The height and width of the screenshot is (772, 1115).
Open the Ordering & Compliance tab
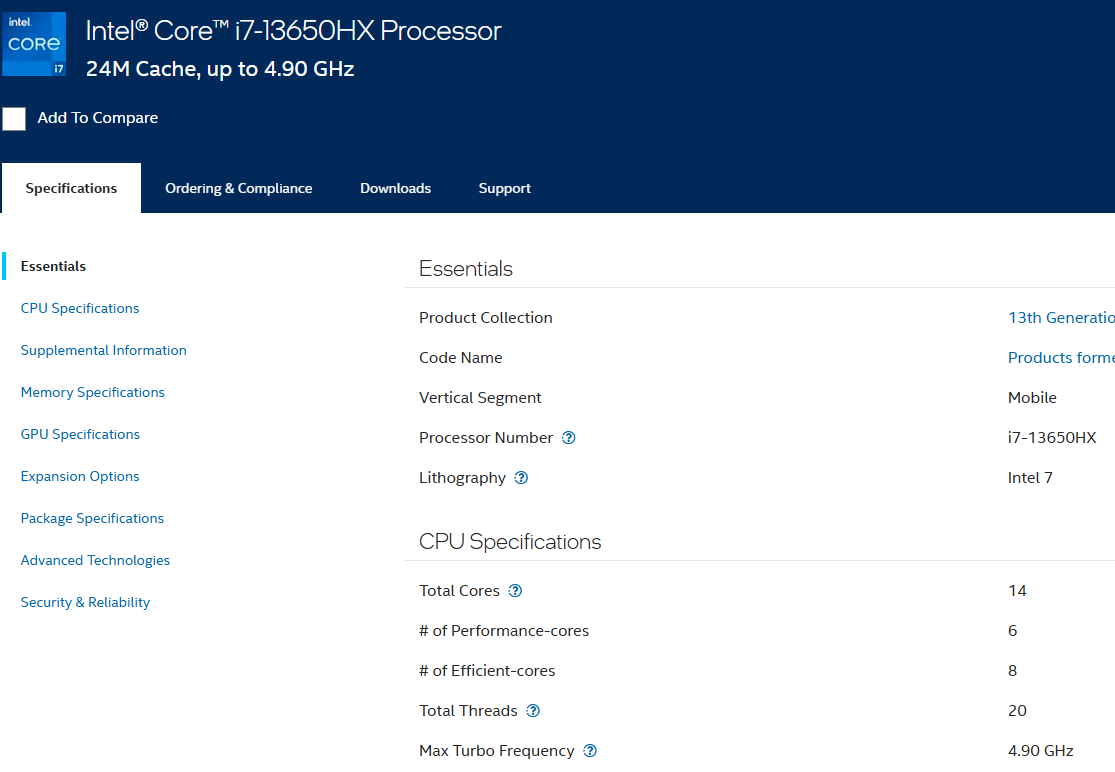coord(238,188)
